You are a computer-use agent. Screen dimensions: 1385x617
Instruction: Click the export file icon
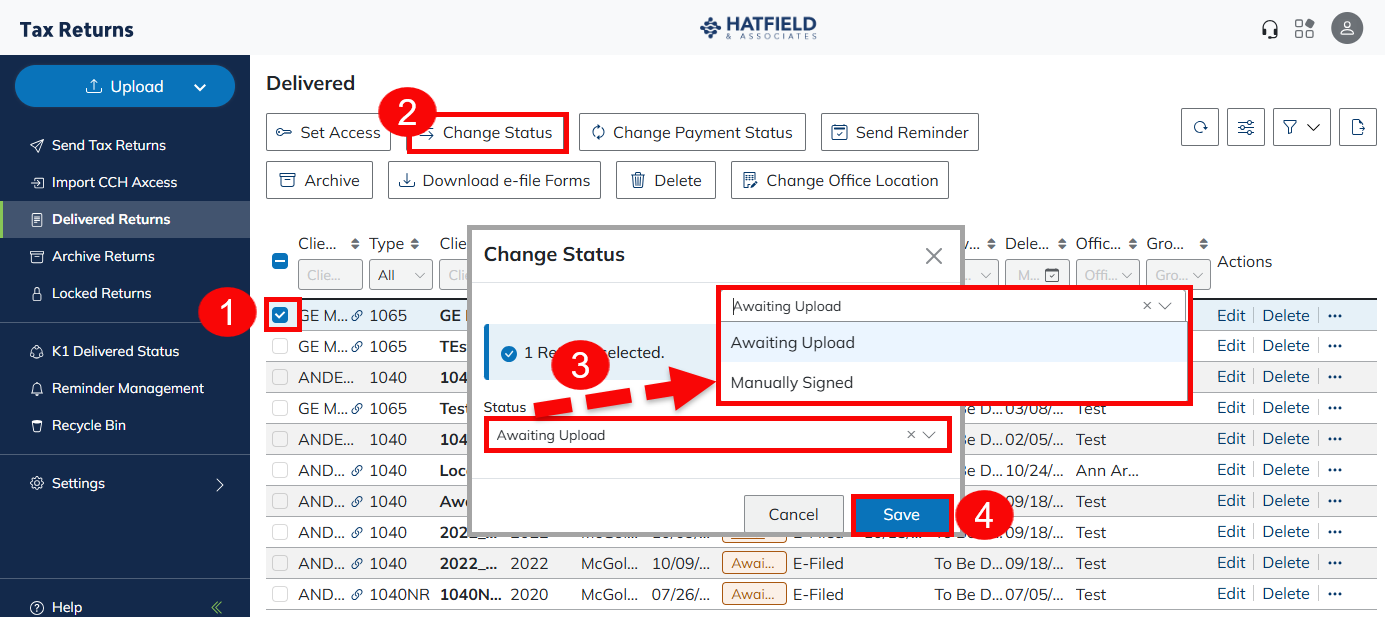1357,128
